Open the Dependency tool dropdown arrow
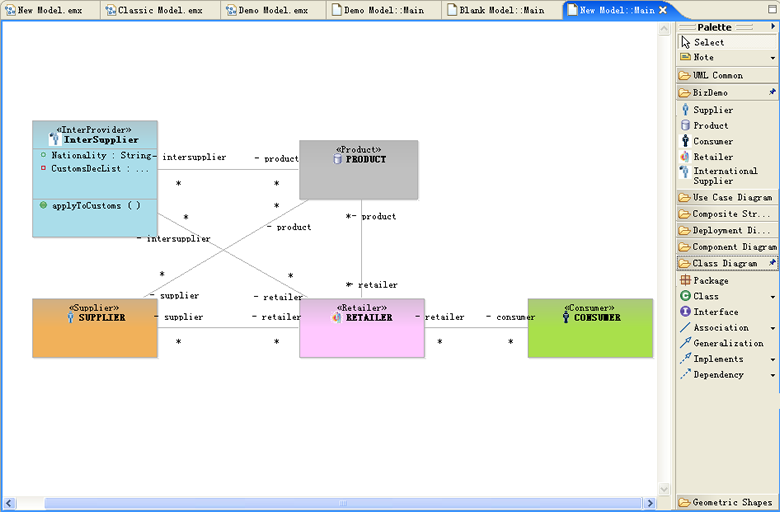 (x=772, y=375)
